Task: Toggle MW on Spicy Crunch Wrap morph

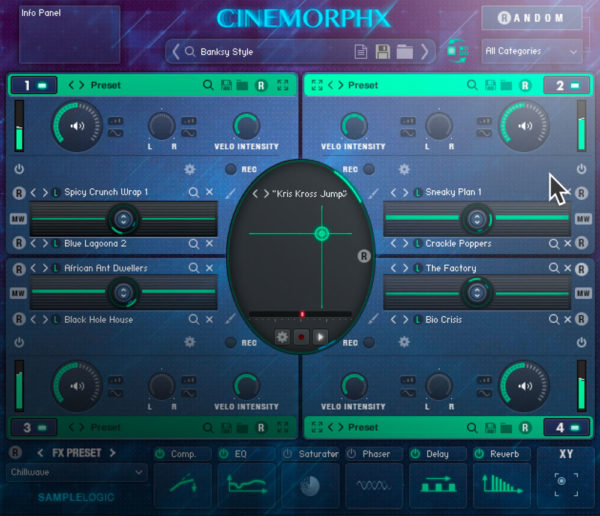Action: [x=18, y=219]
